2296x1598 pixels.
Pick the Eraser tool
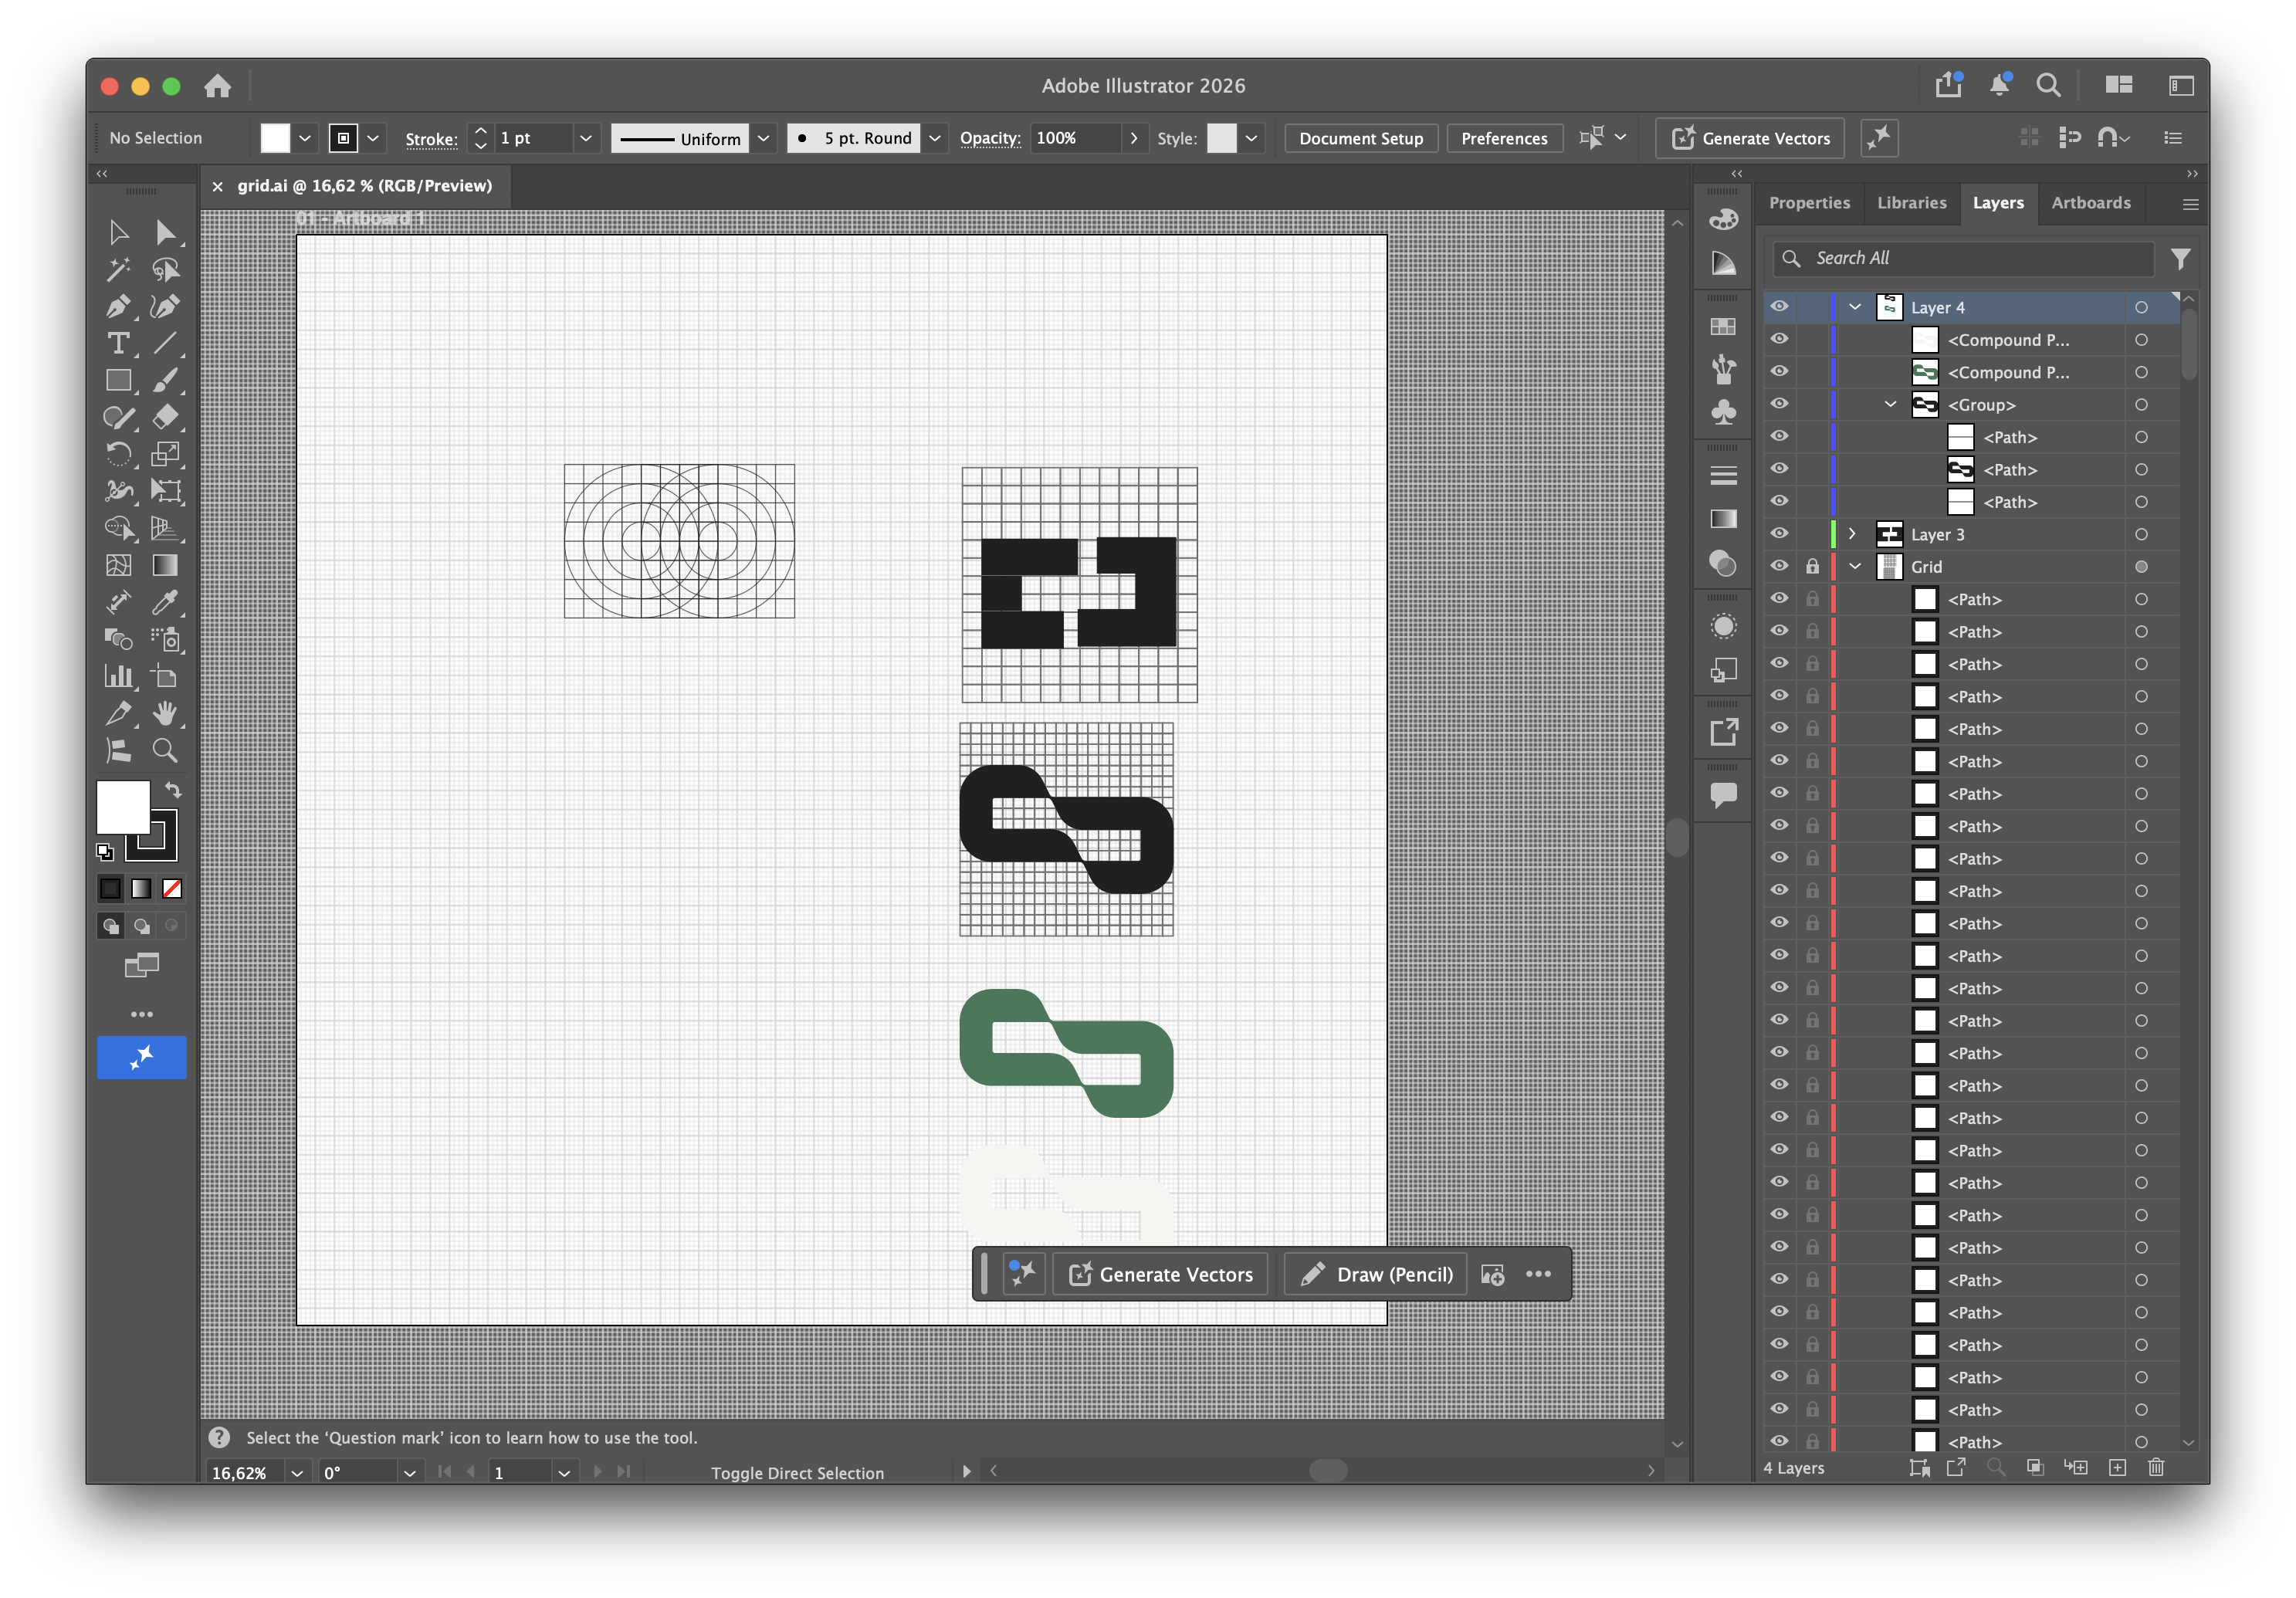pyautogui.click(x=165, y=417)
